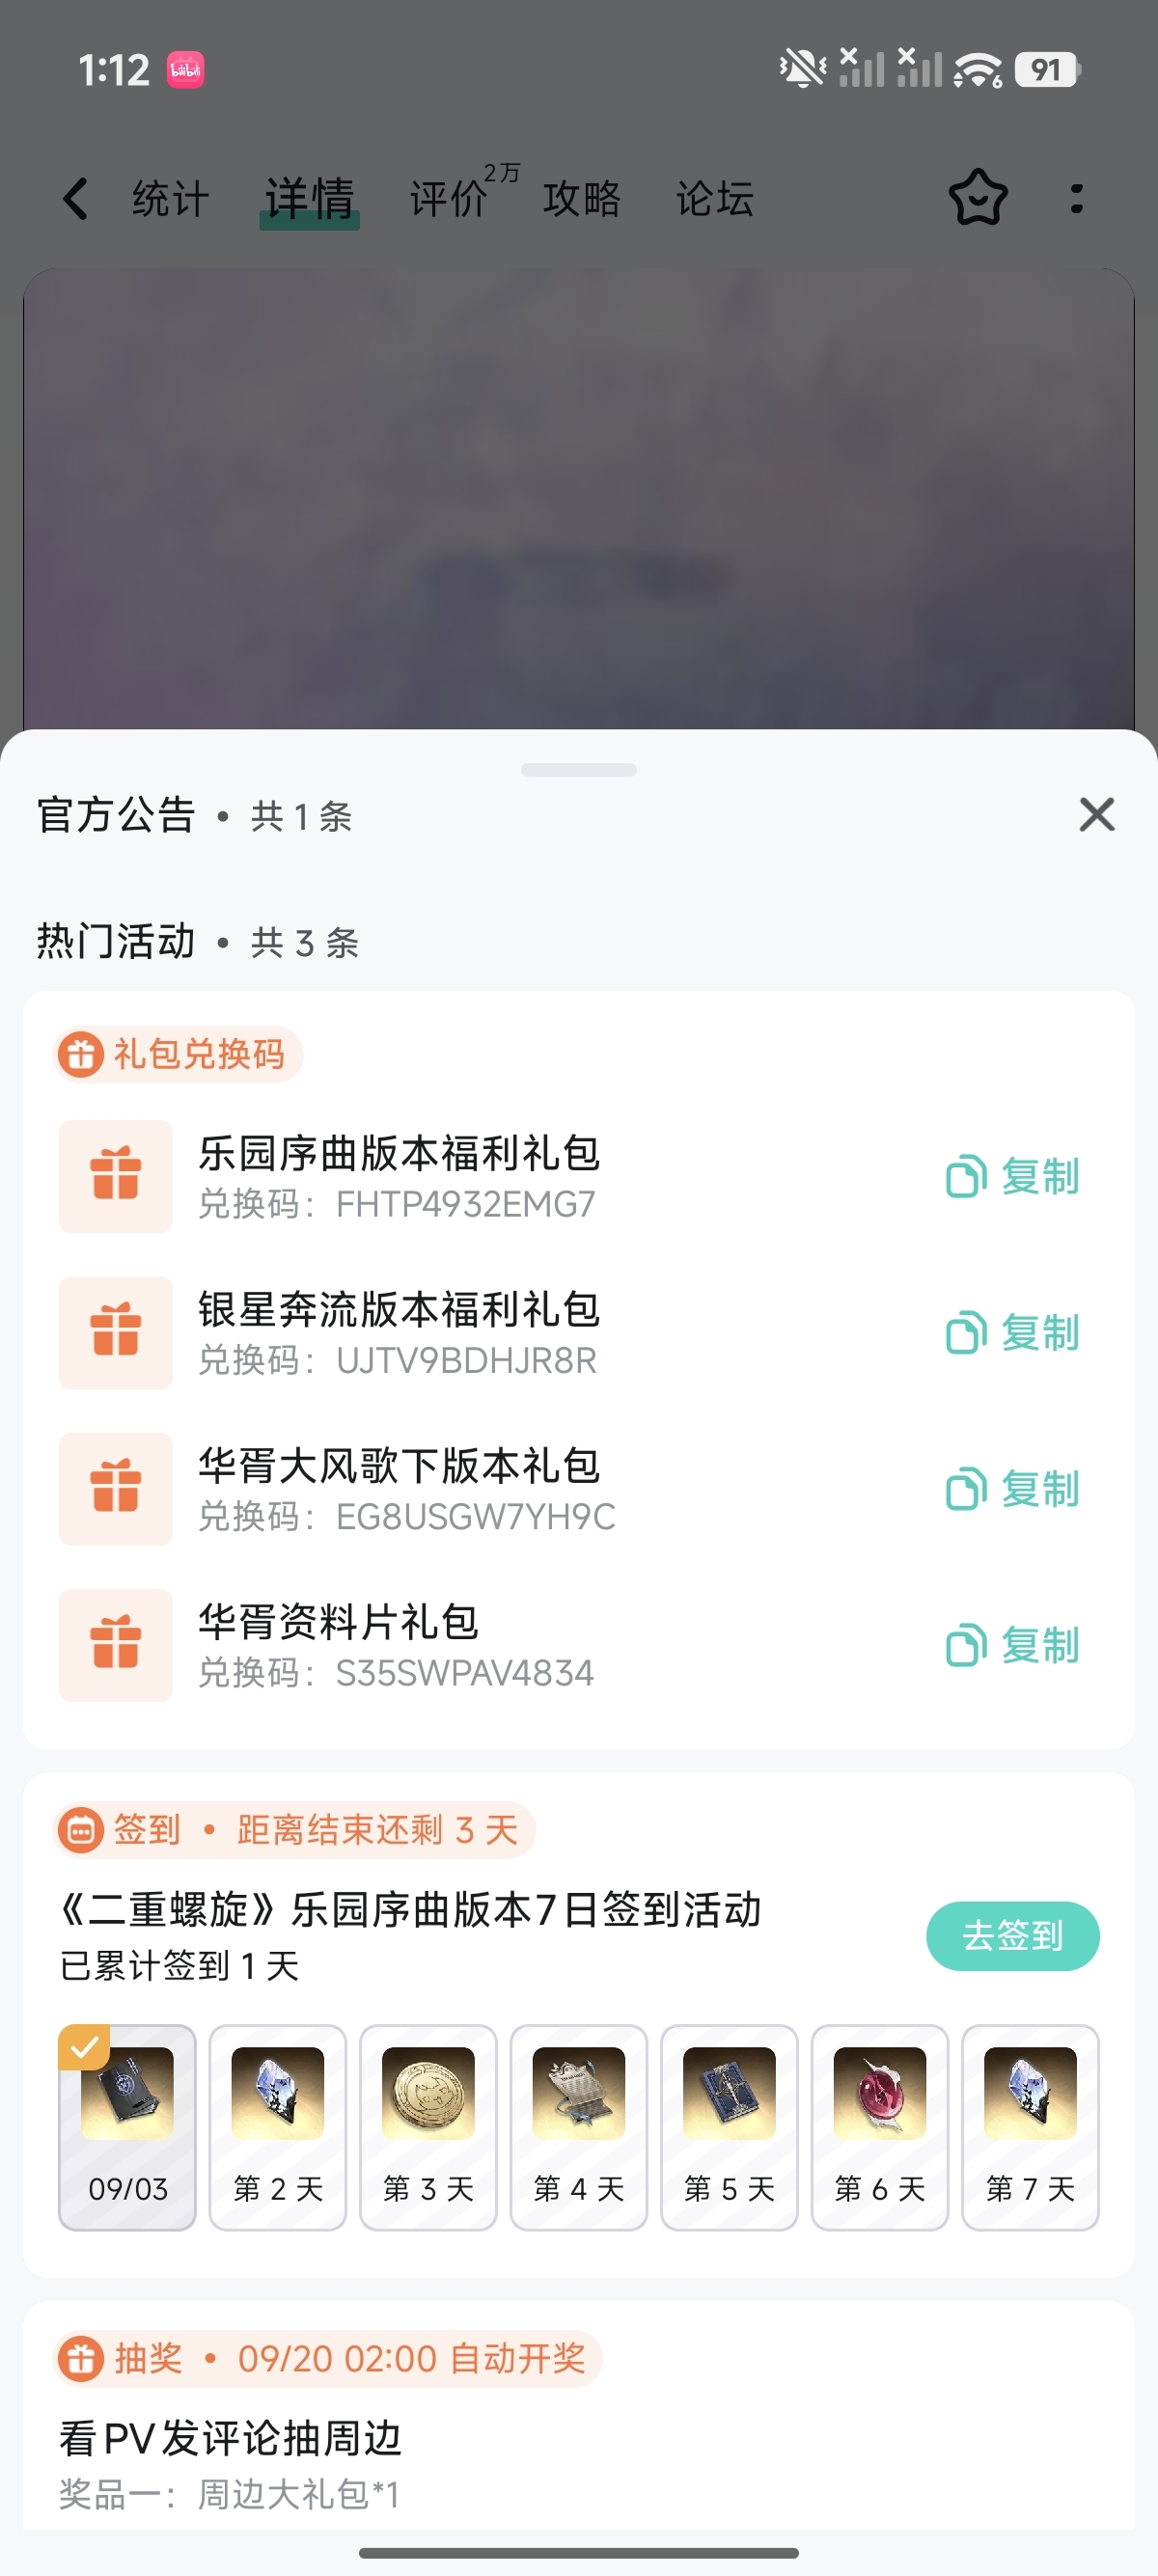Tap the star favorite icon
Screen dimensions: 1158x2576
[977, 198]
